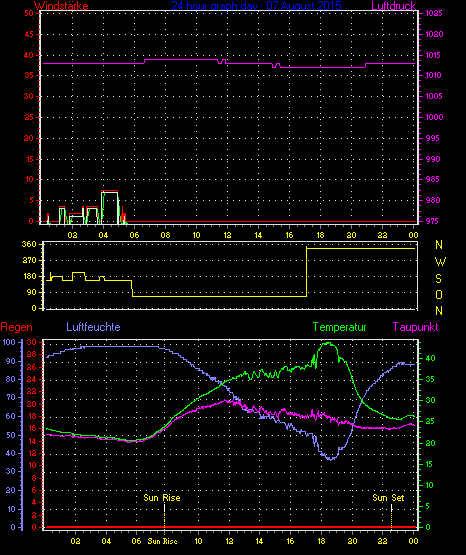Image resolution: width=466 pixels, height=555 pixels.
Task: Click the 985 pressure axis value
Action: click(433, 179)
